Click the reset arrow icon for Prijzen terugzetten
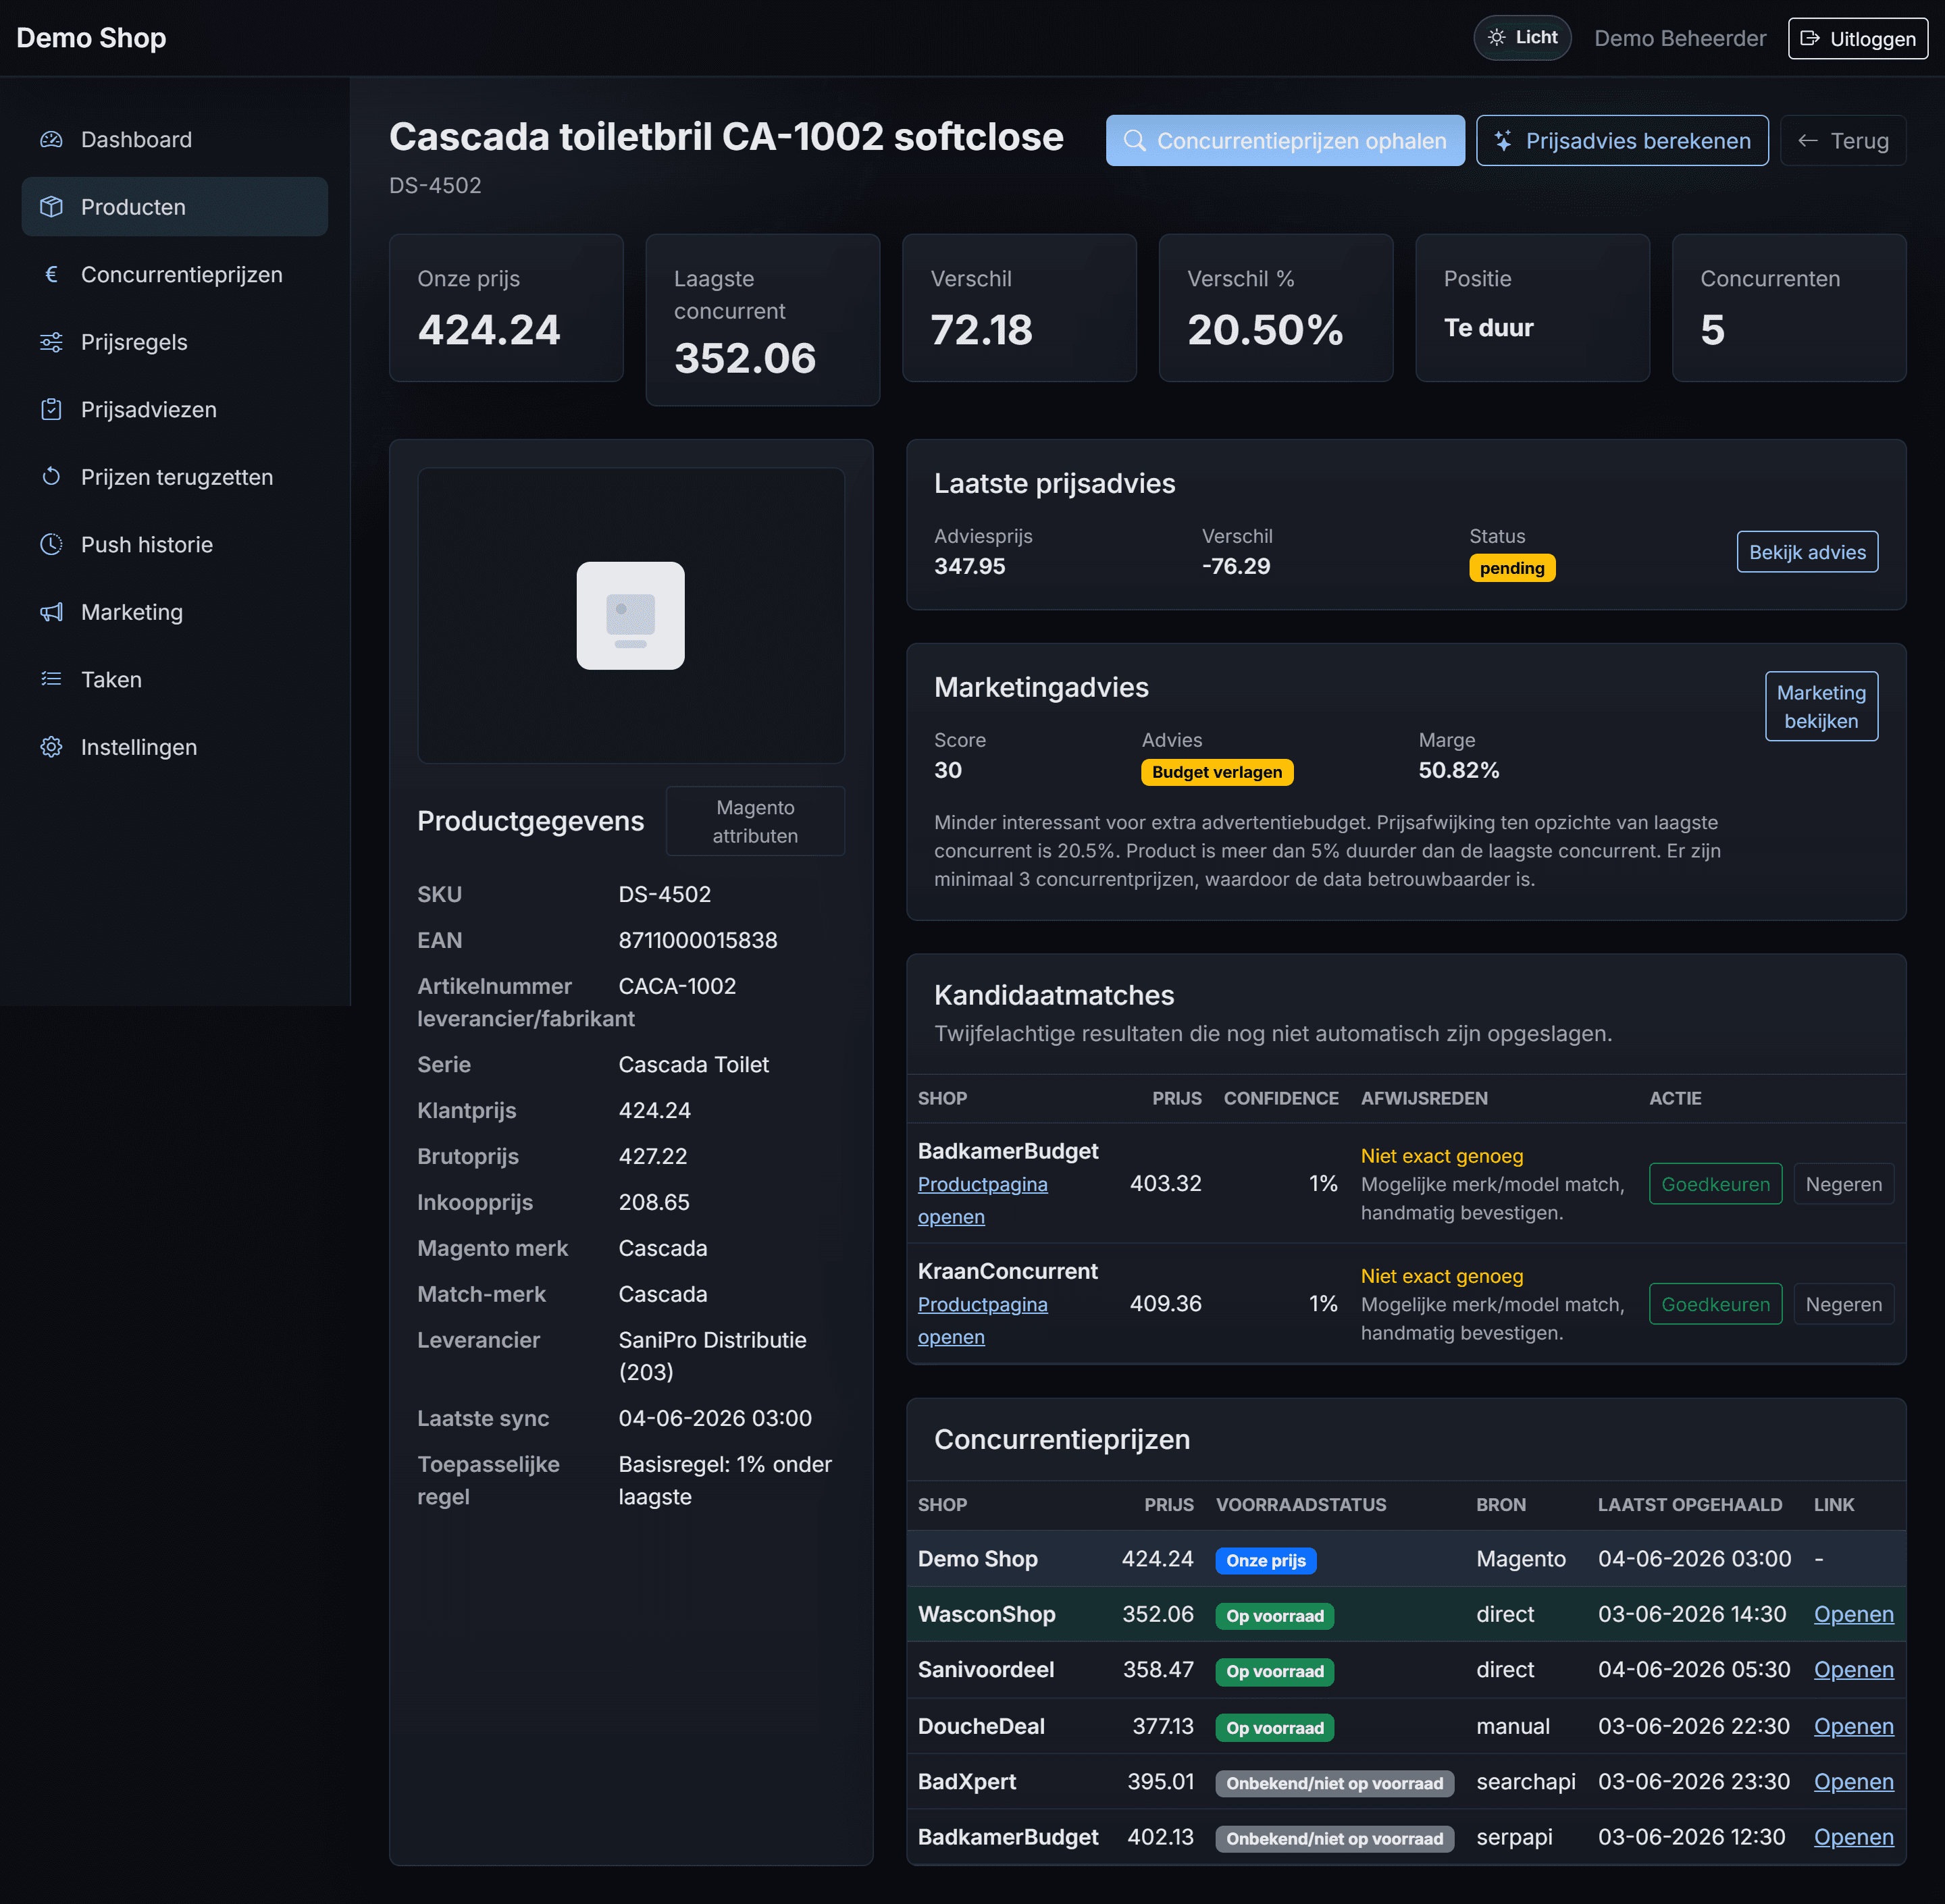The height and width of the screenshot is (1904, 1945). point(51,477)
